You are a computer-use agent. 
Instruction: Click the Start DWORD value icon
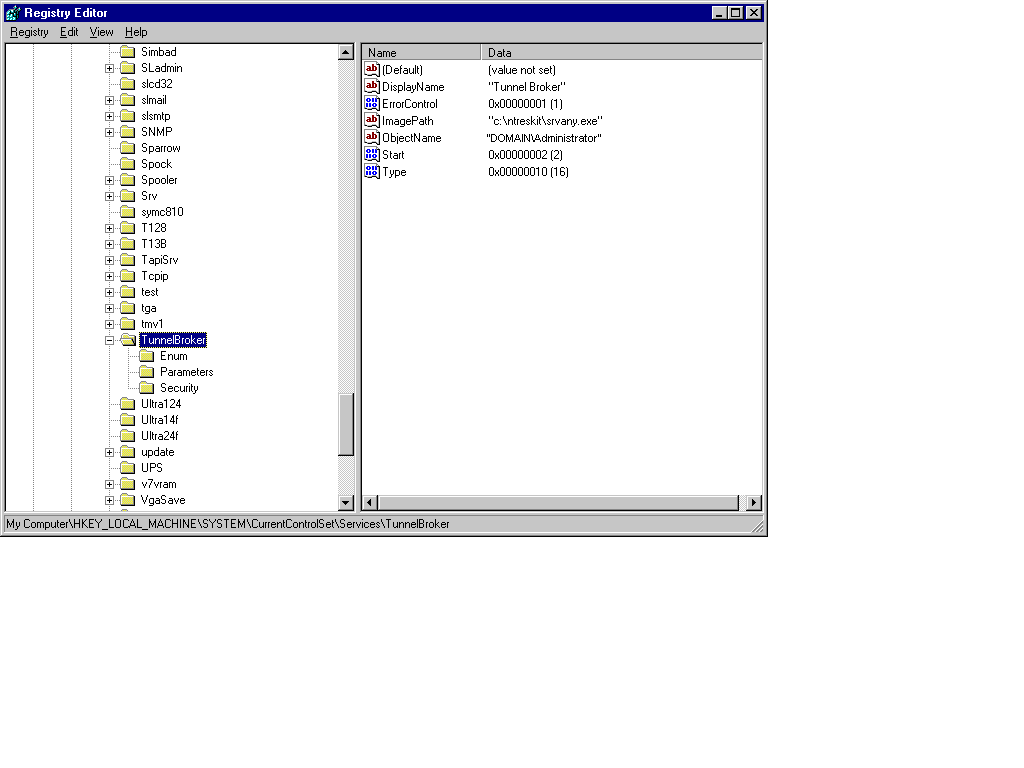pos(372,155)
